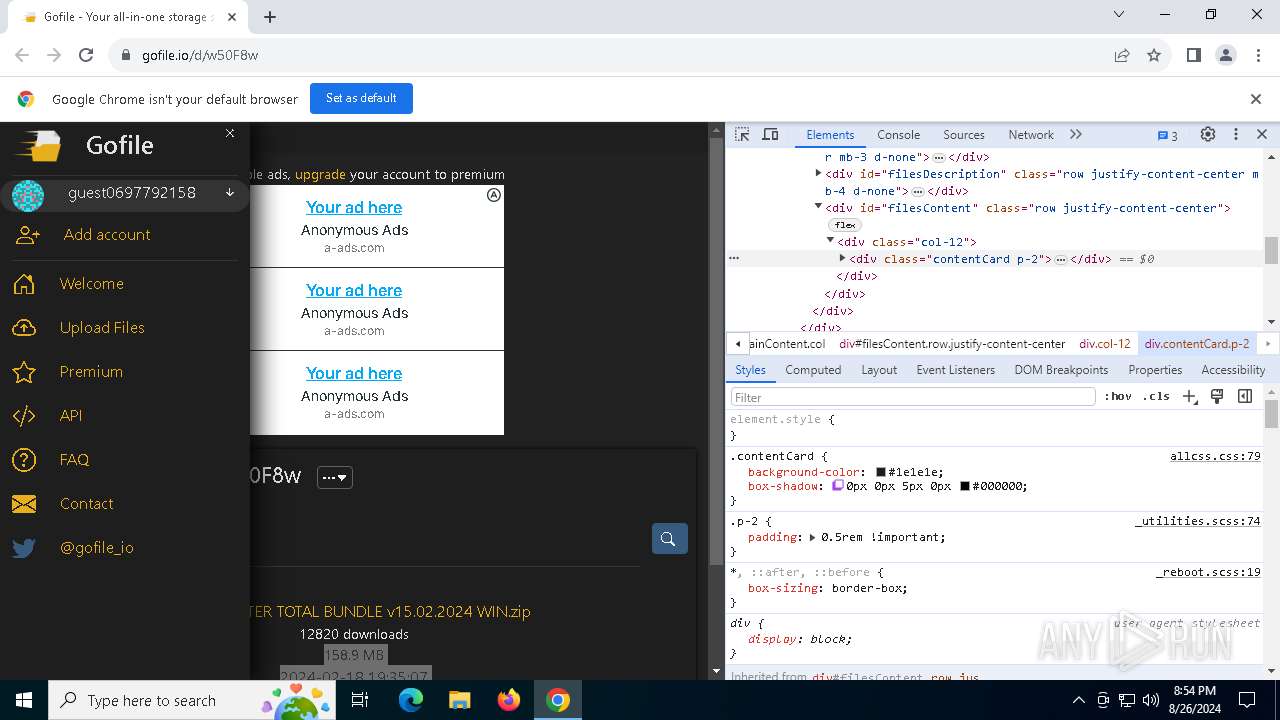This screenshot has height=720, width=1280.
Task: Open the 3 issues badge
Action: click(1167, 135)
